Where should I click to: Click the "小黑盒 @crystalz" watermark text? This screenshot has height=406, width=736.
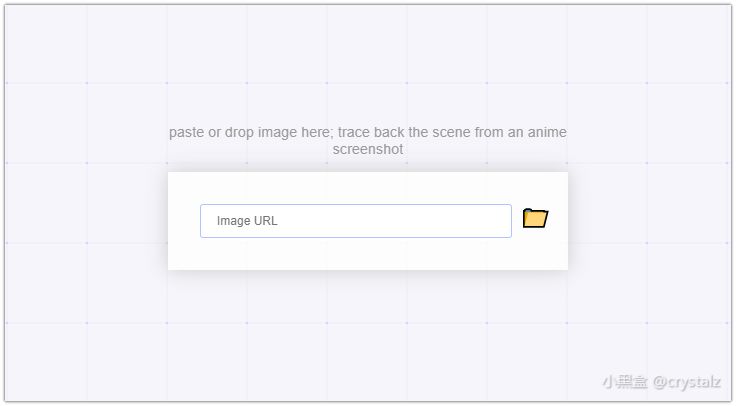click(661, 382)
